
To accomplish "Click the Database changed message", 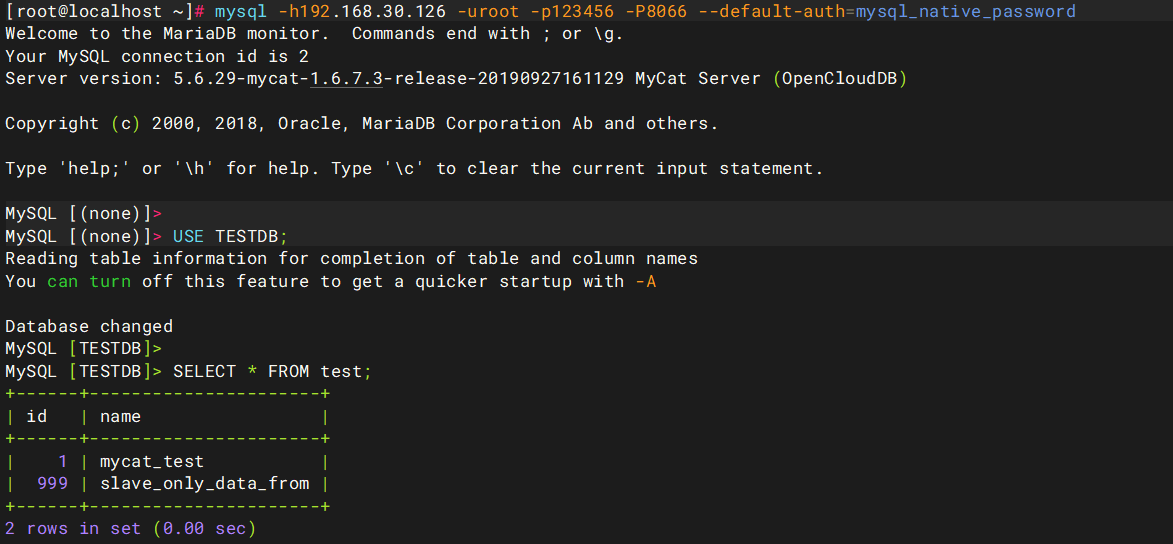I will coord(89,326).
